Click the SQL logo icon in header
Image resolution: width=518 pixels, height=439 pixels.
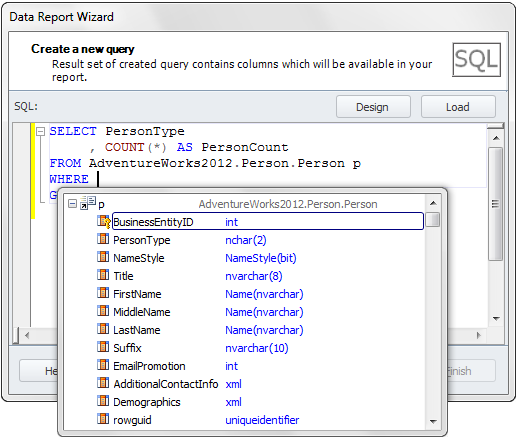pos(476,60)
